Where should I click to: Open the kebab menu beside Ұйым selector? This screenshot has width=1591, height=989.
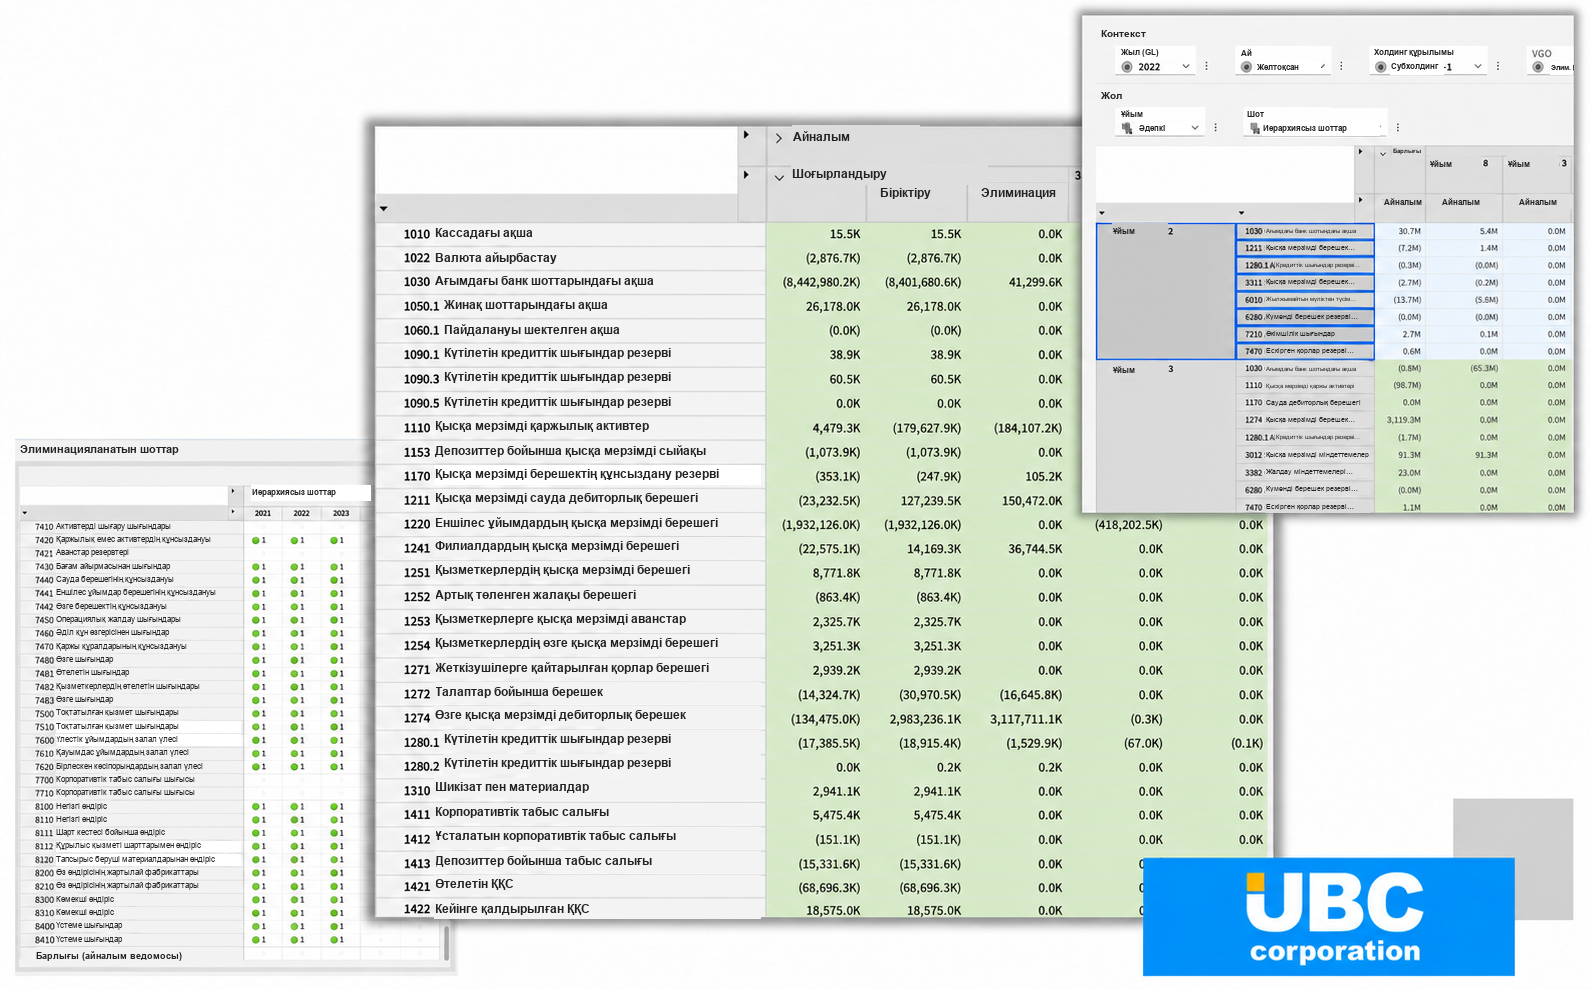click(x=1216, y=128)
